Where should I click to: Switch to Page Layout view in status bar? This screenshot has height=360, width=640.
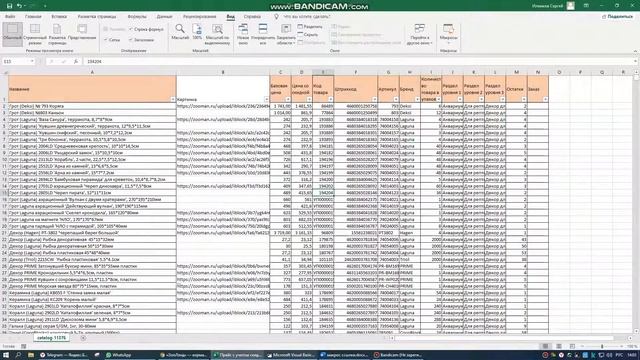(559, 346)
